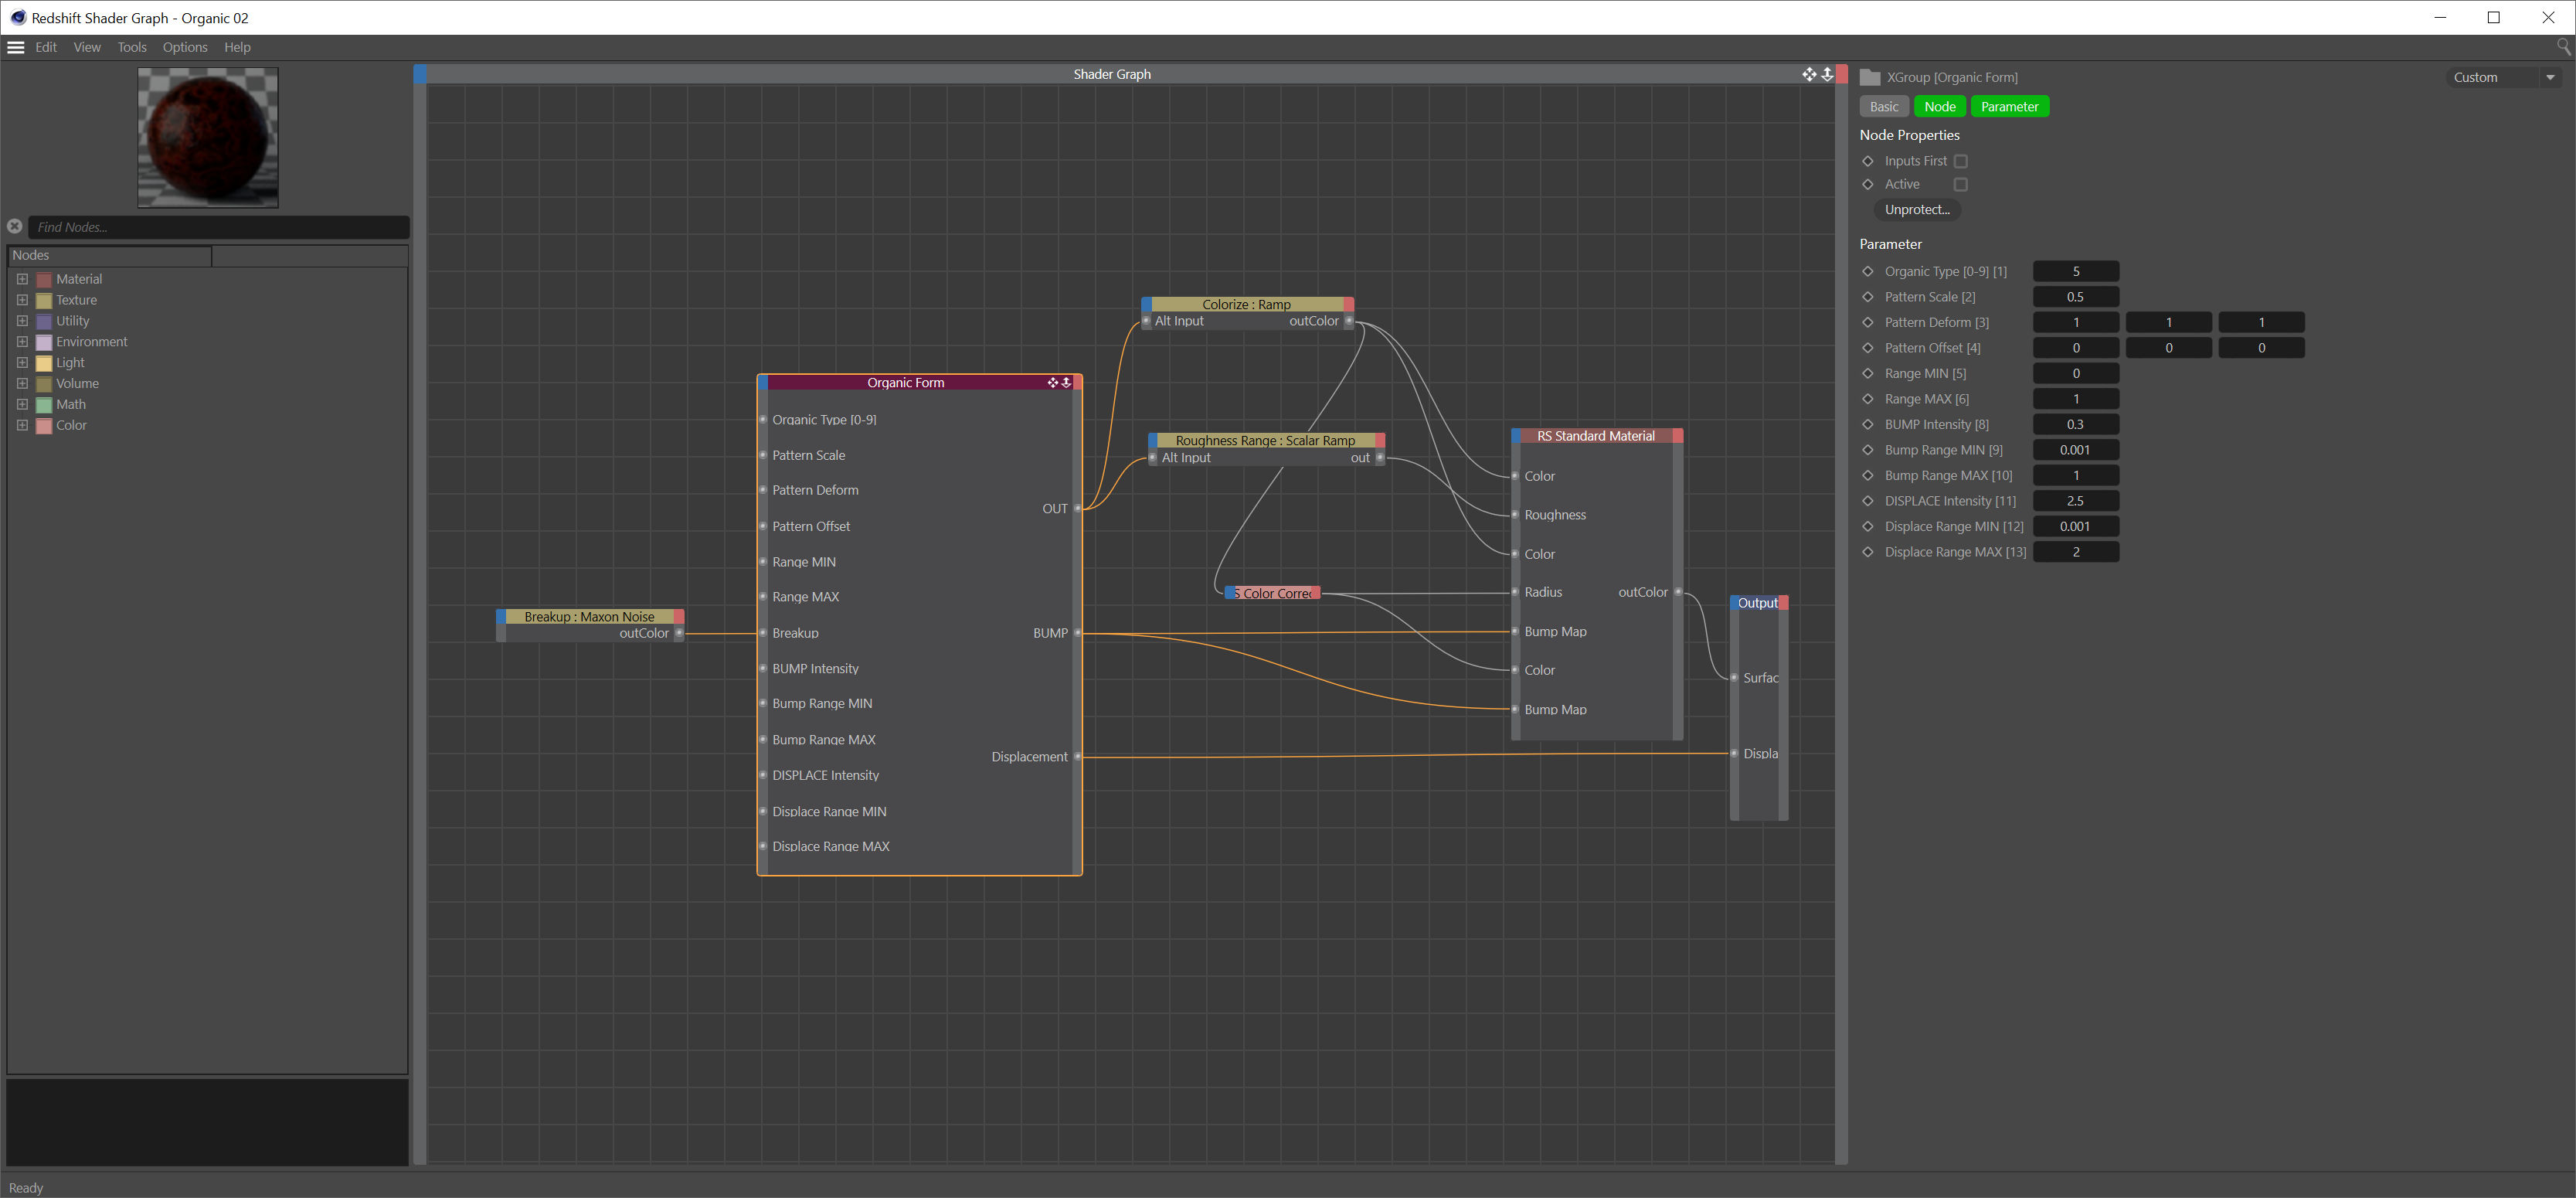Expand the Texture node category

(22, 300)
